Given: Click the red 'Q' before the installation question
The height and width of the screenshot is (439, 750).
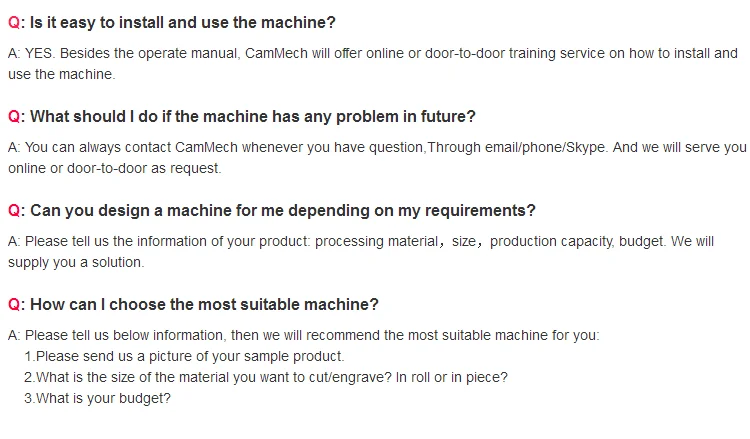Looking at the screenshot, I should click(14, 22).
